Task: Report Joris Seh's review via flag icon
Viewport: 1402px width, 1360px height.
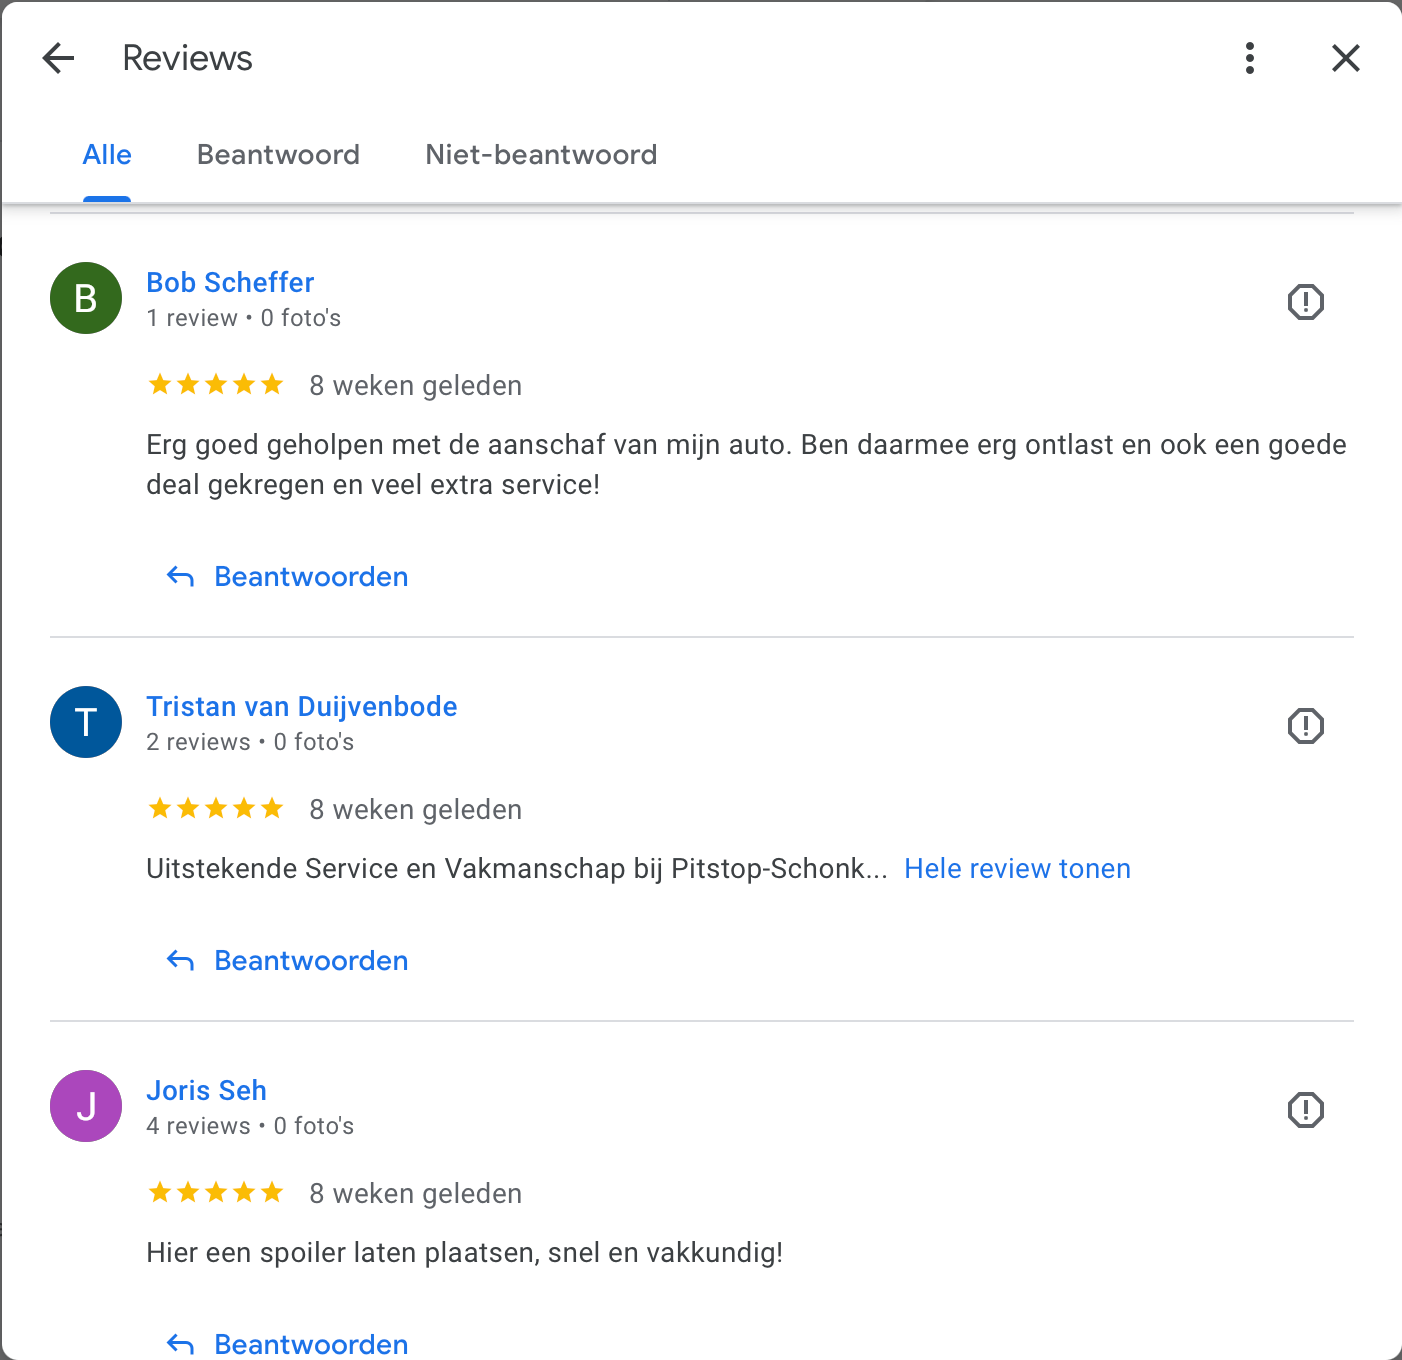Action: pos(1306,1110)
